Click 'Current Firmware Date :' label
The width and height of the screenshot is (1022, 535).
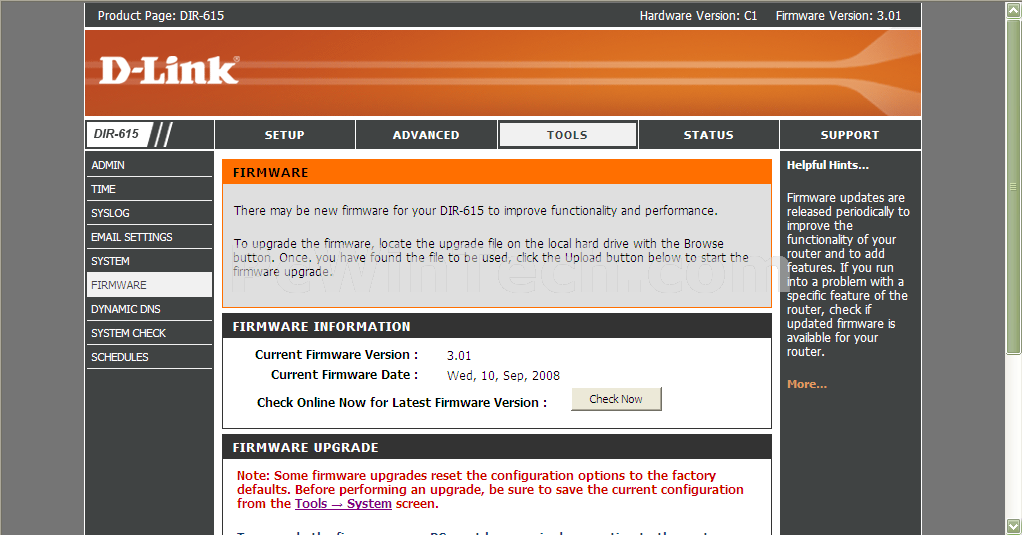point(344,375)
